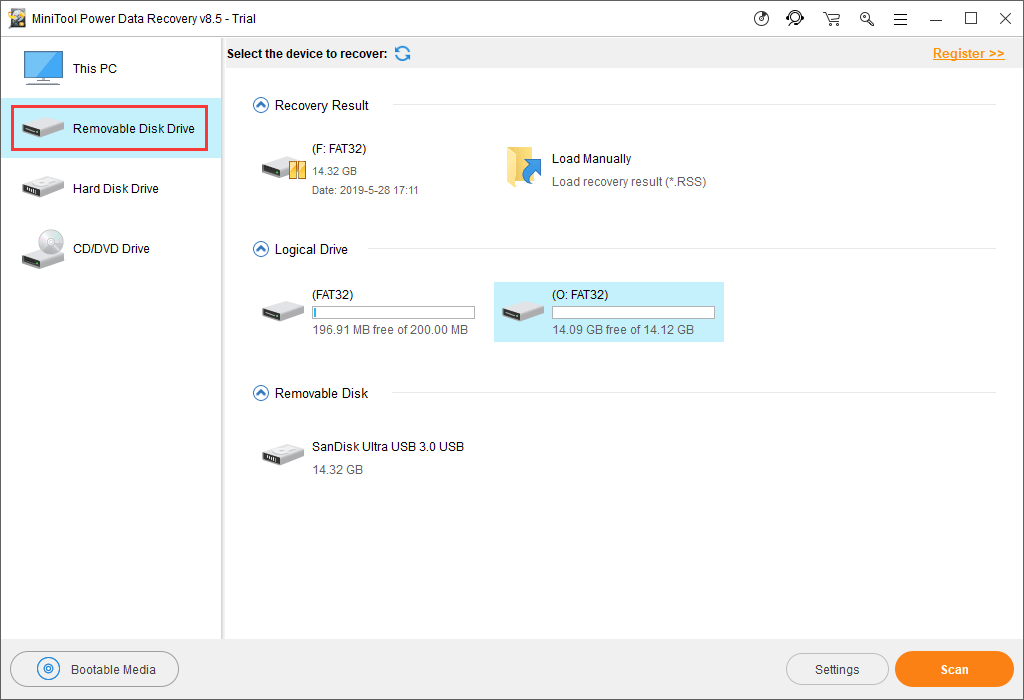
Task: Open the shopping cart to purchase license
Action: (x=831, y=18)
